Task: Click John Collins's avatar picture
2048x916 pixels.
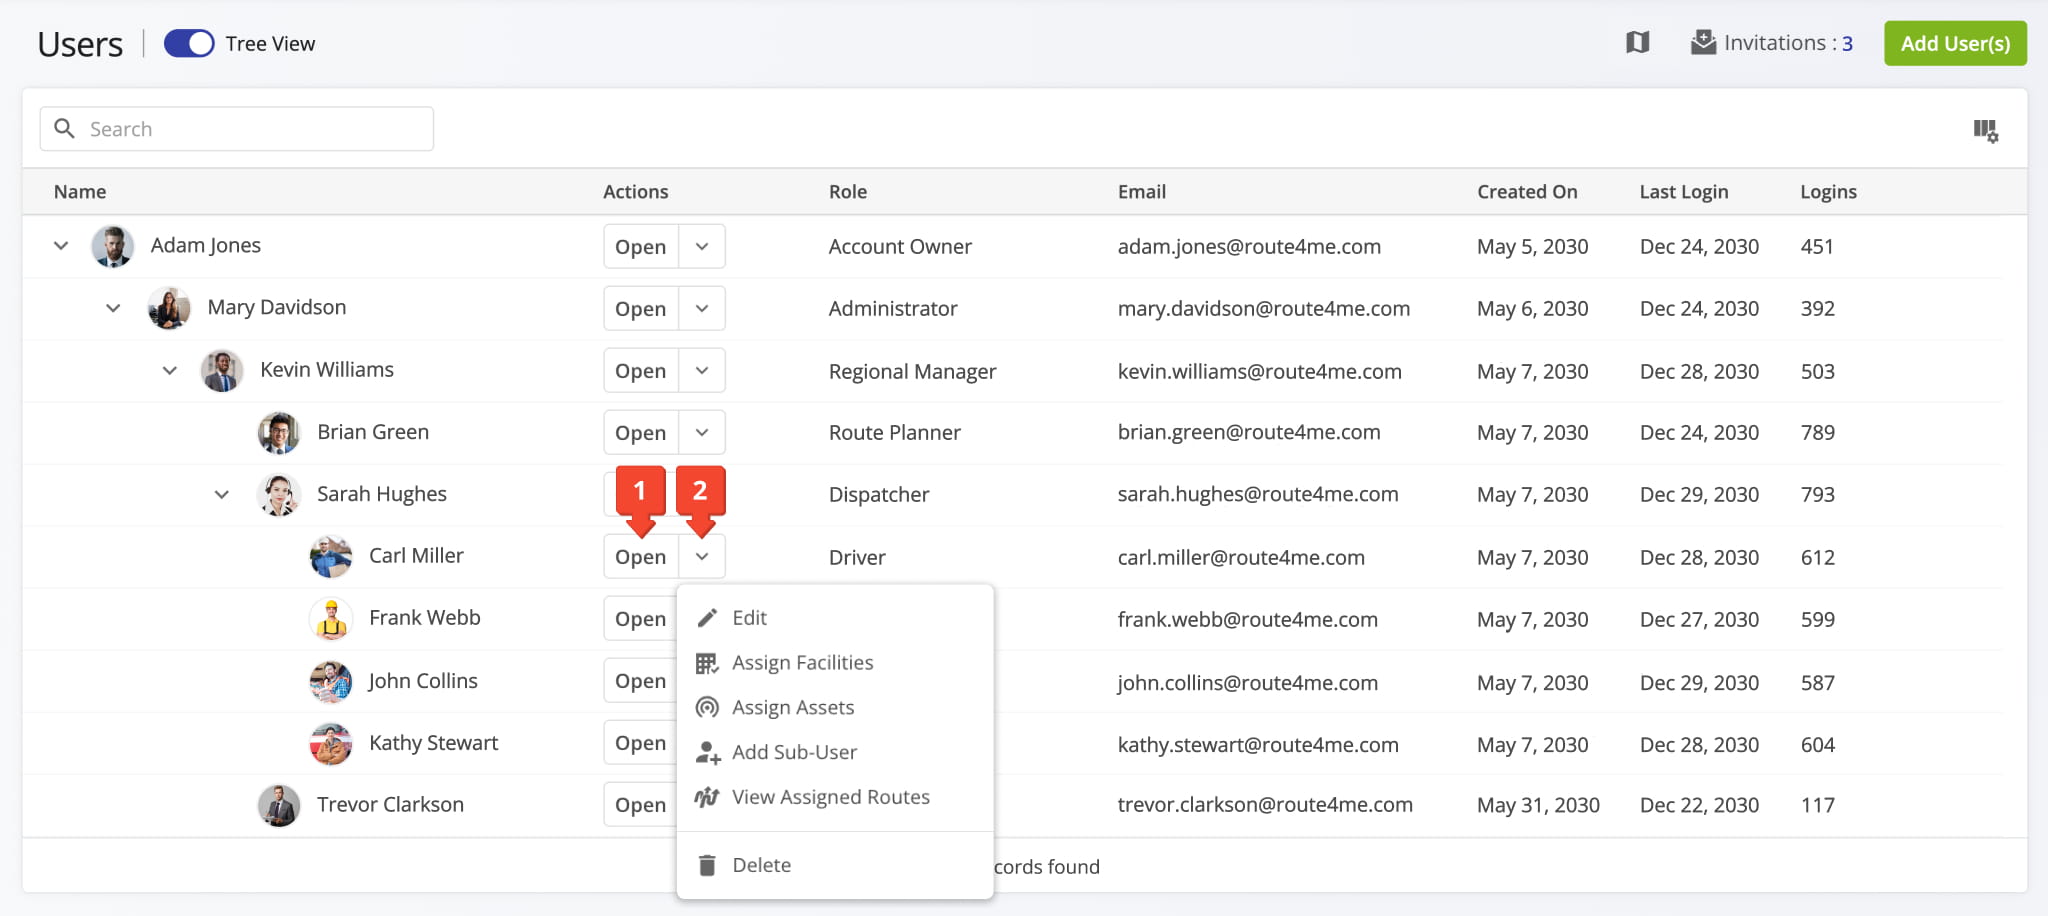Action: tap(331, 681)
